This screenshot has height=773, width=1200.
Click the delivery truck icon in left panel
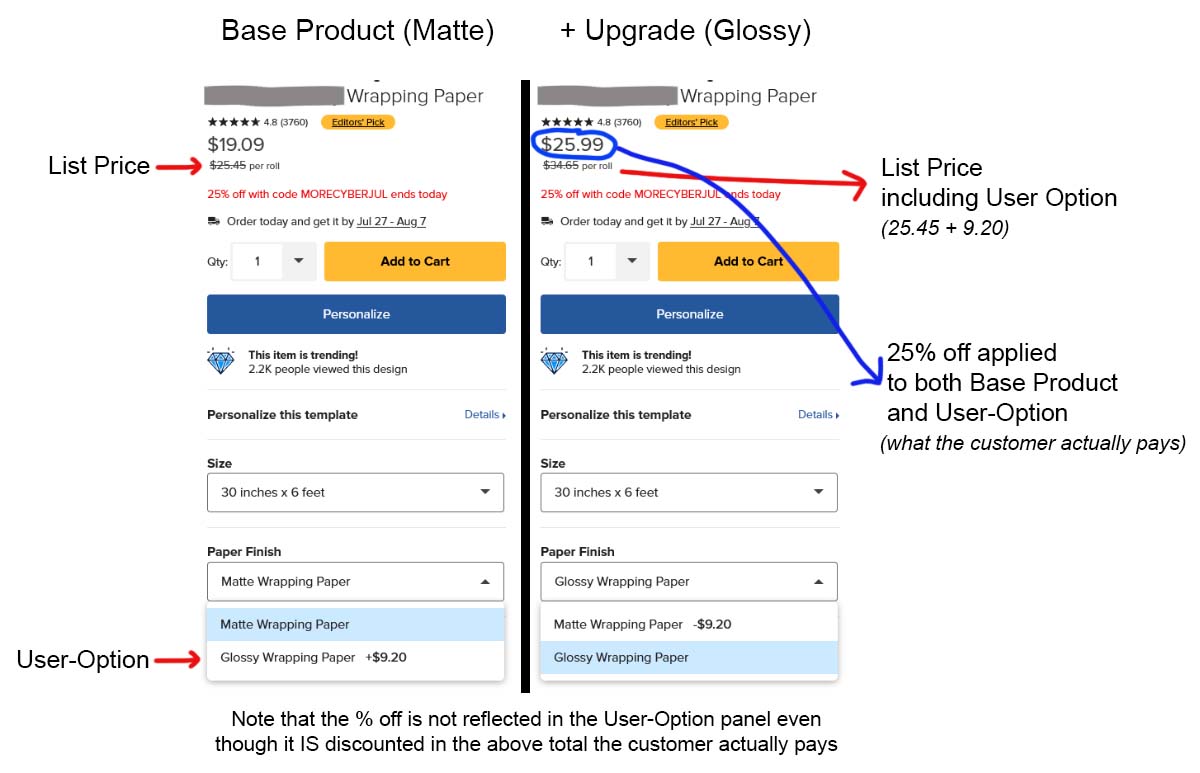[x=213, y=221]
